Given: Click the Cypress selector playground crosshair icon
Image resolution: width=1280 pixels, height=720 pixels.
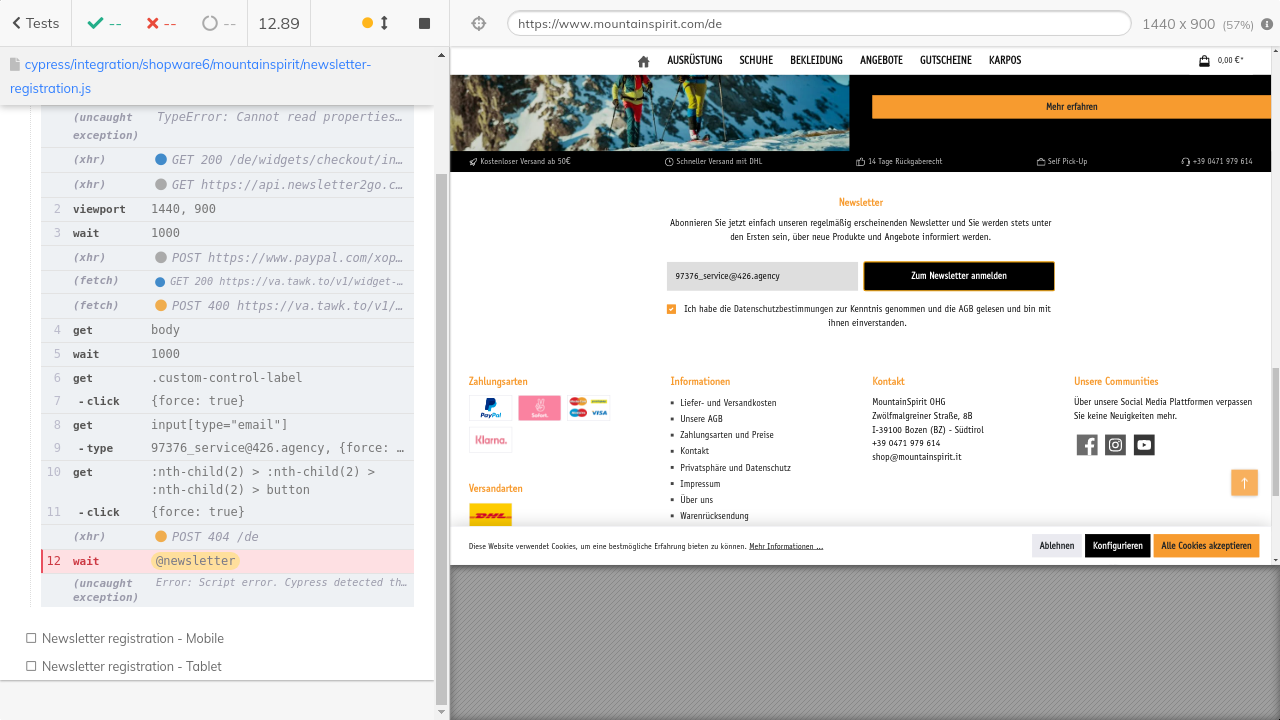Looking at the screenshot, I should tap(478, 23).
